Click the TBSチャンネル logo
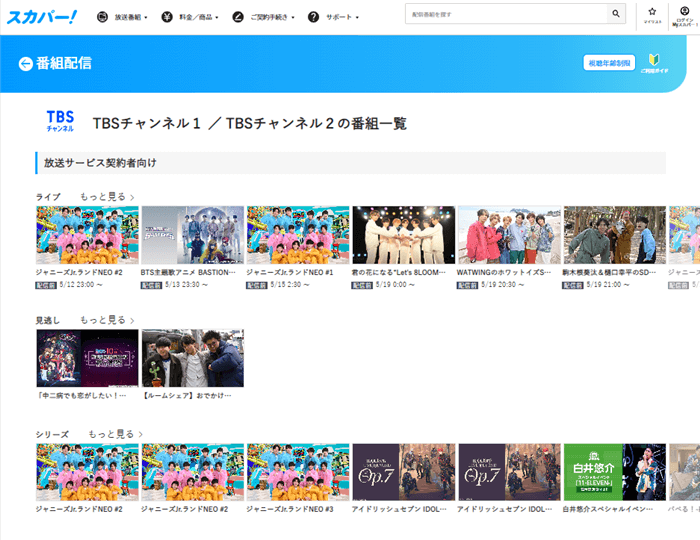Image resolution: width=700 pixels, height=540 pixels. pyautogui.click(x=60, y=121)
